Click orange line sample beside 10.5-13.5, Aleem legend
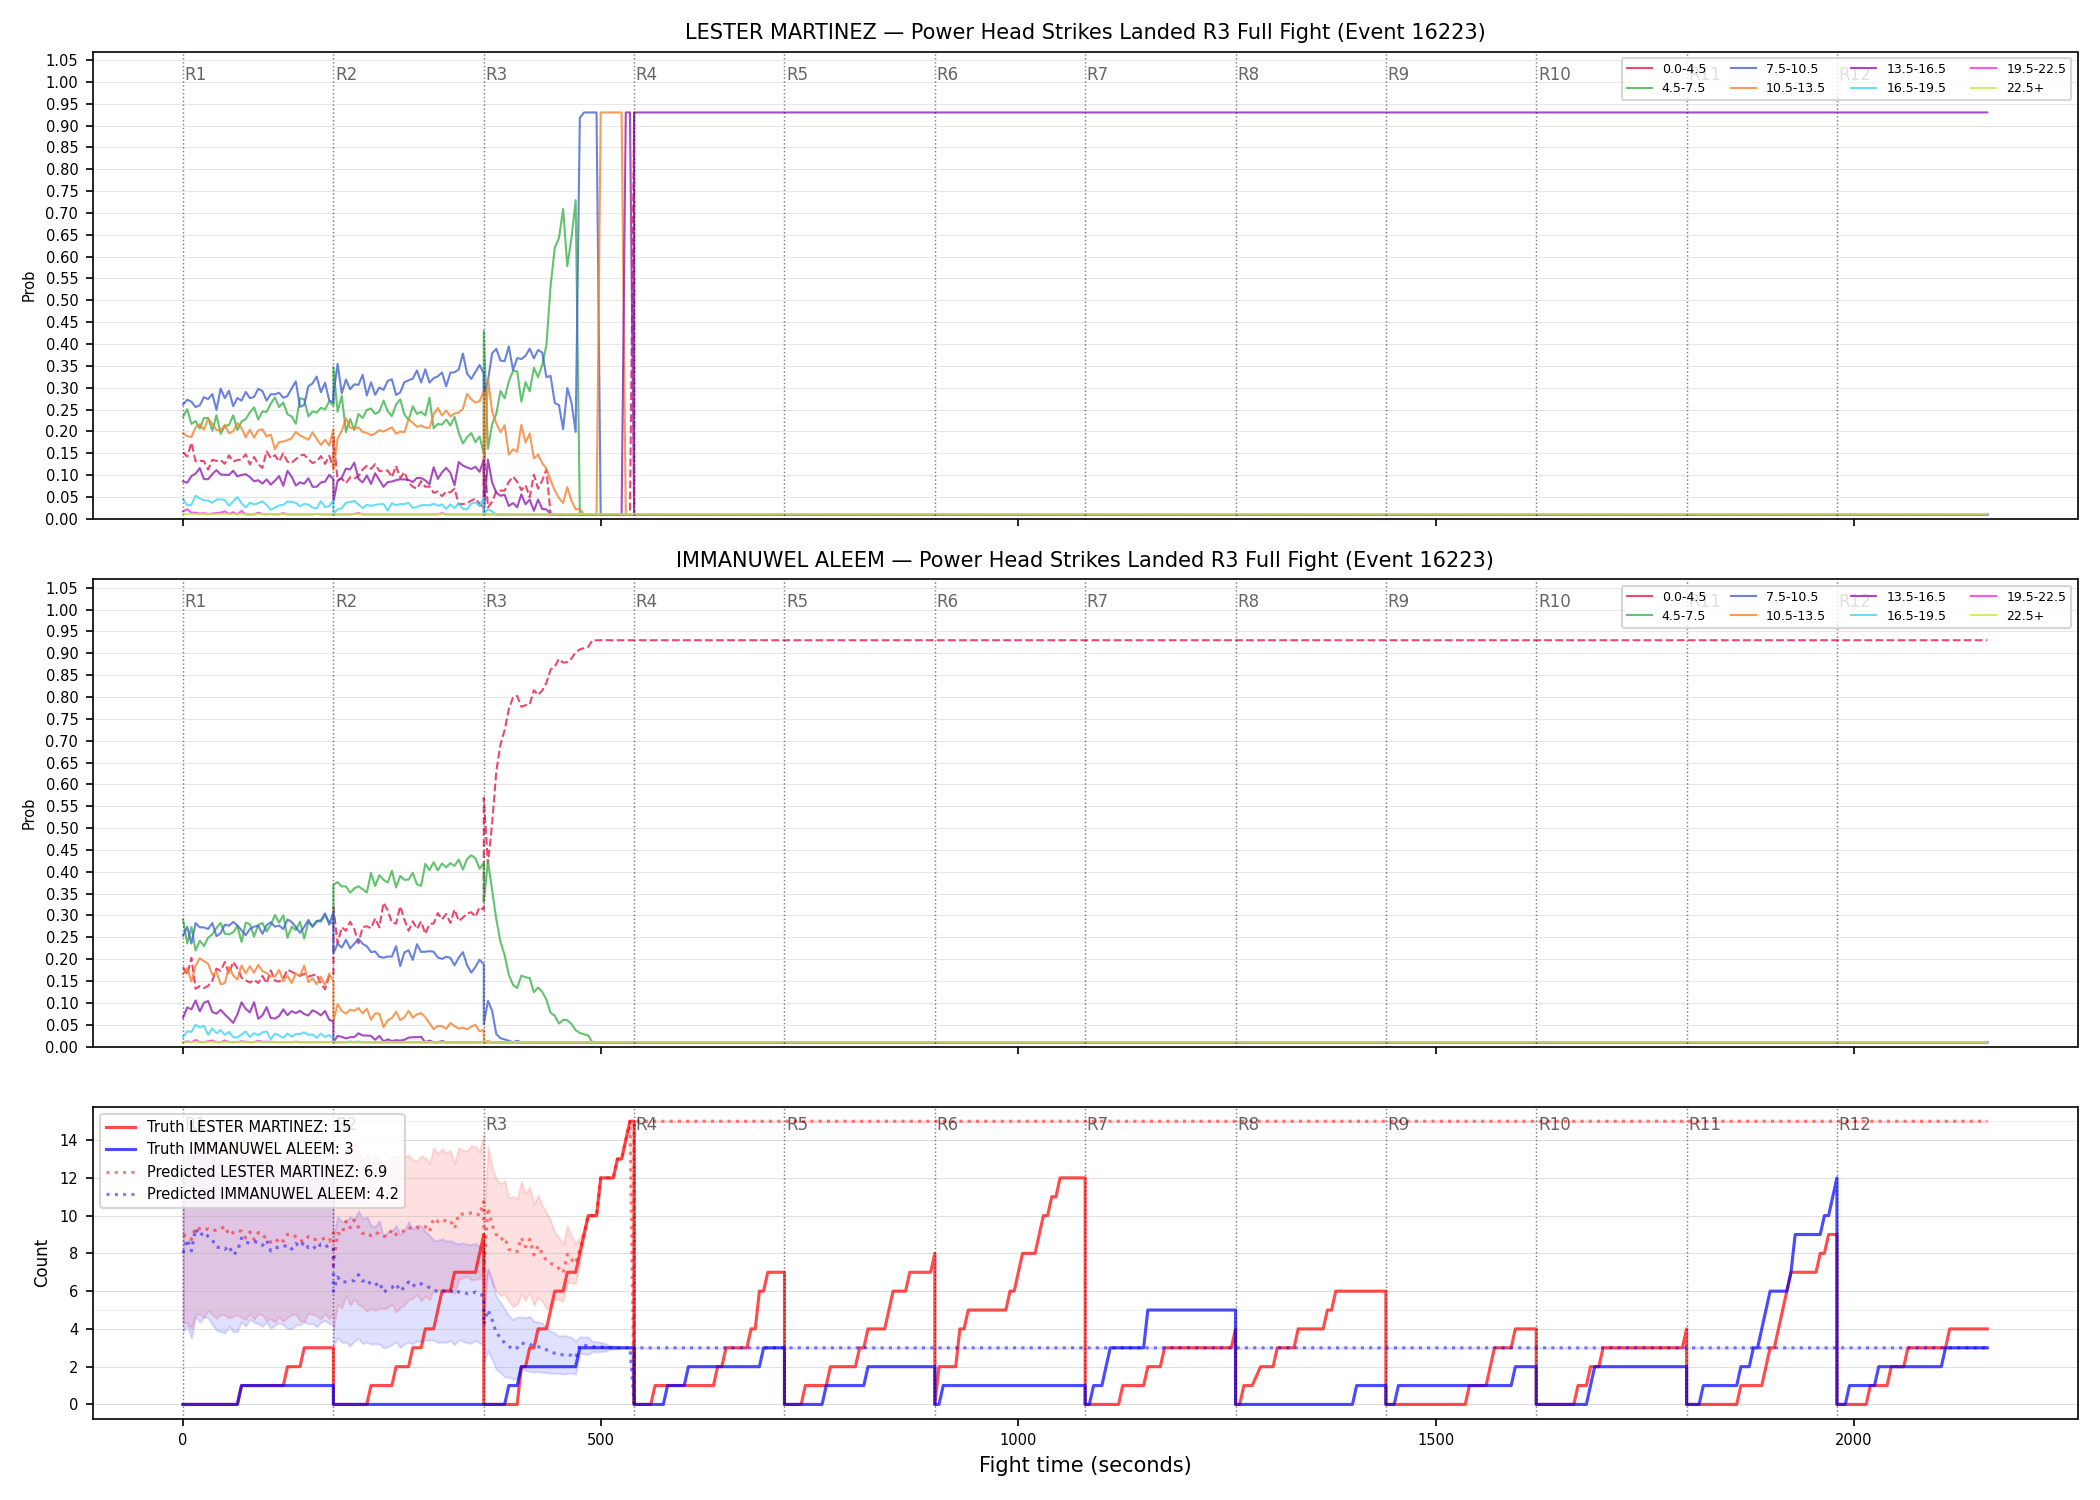The height and width of the screenshot is (1500, 2100). pos(1743,616)
